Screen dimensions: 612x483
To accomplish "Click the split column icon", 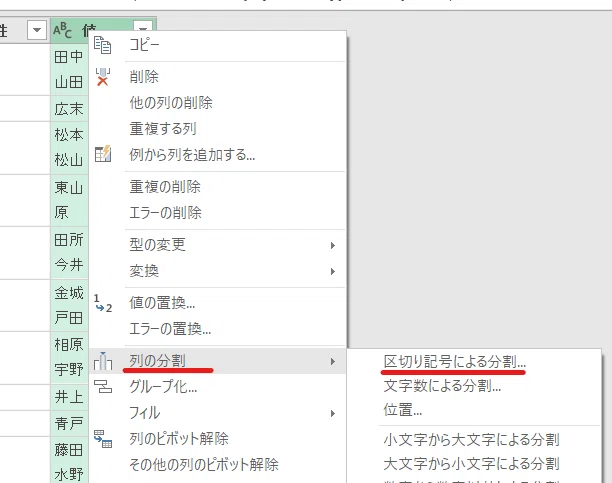I will tap(103, 361).
